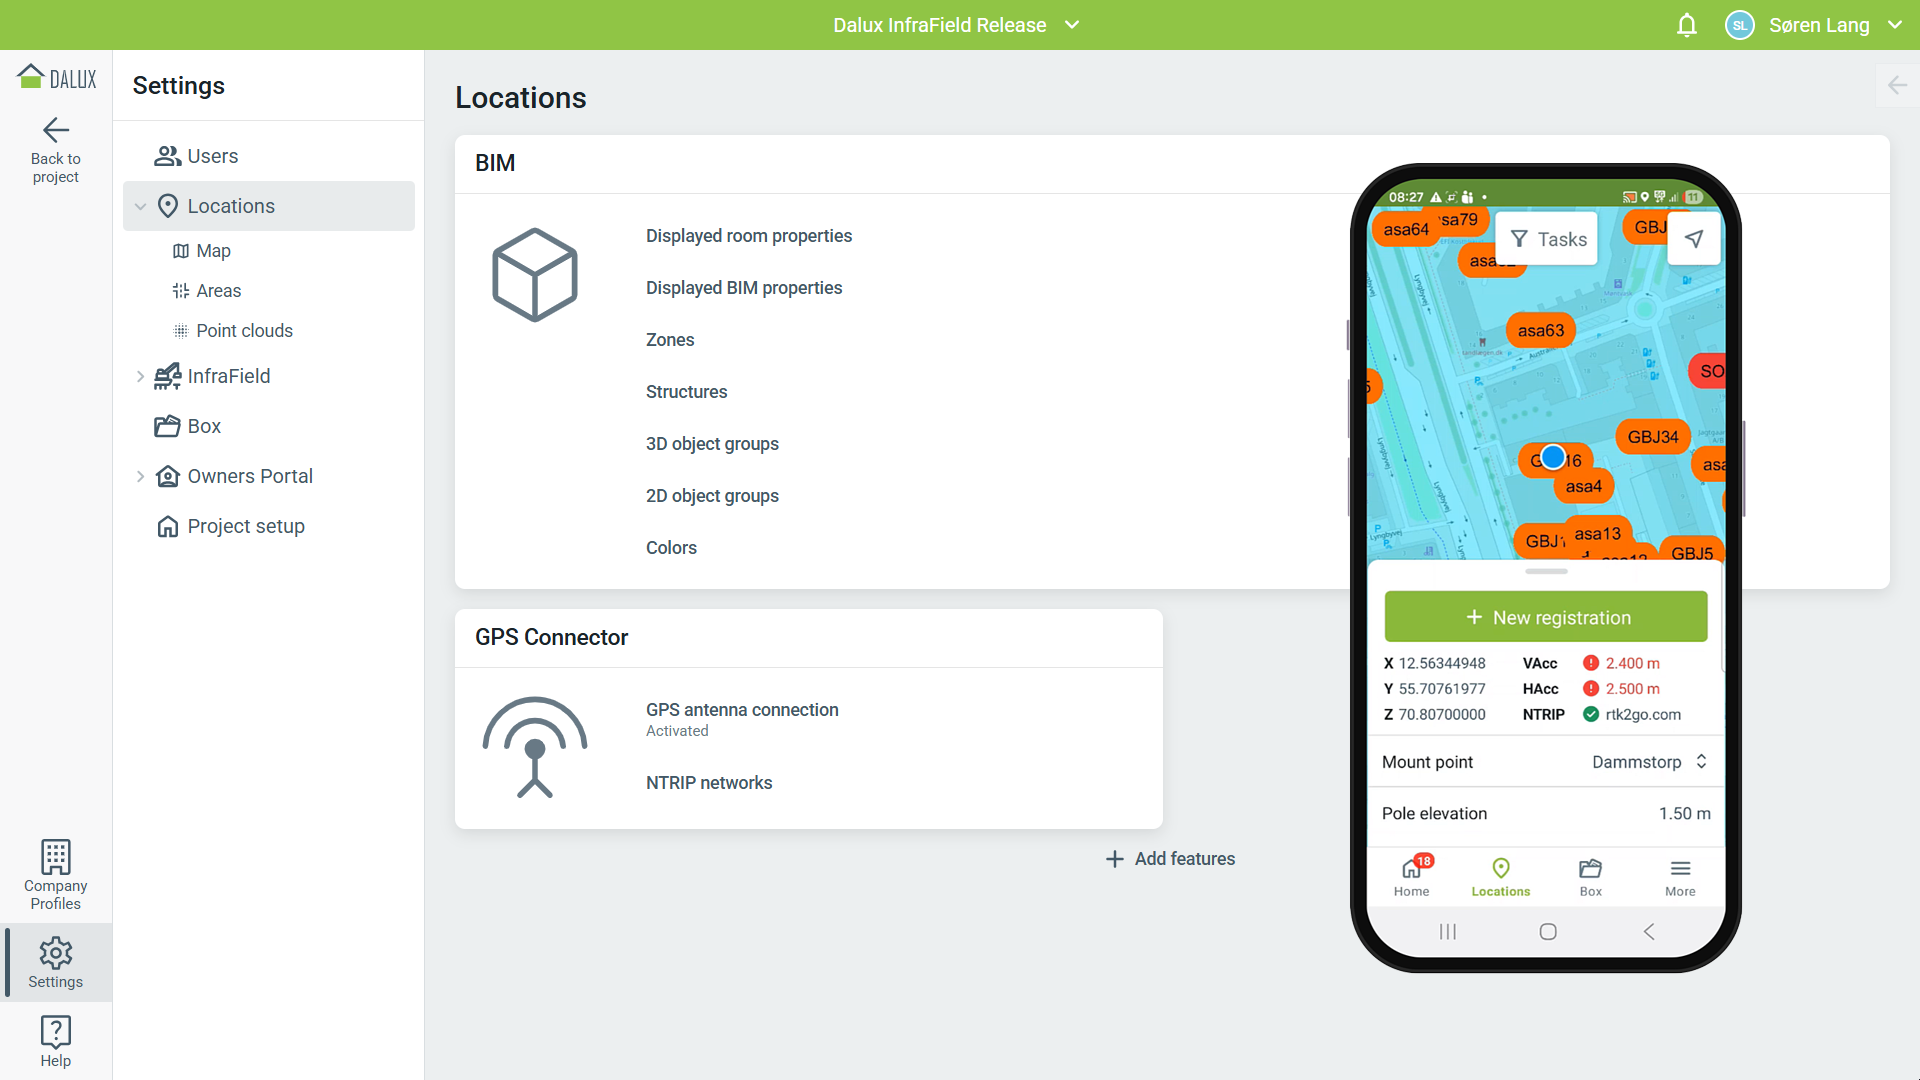Image resolution: width=1920 pixels, height=1080 pixels.
Task: Tap the Box tab on phone
Action: (1591, 877)
